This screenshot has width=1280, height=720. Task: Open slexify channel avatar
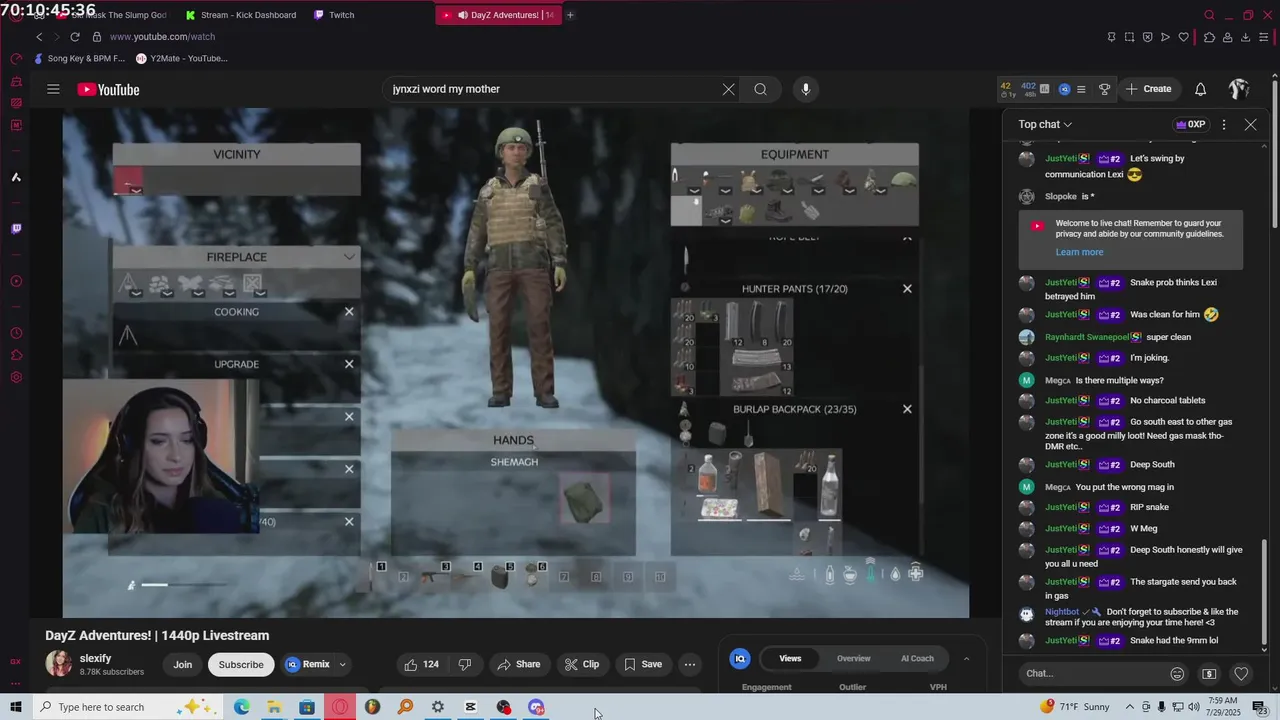point(59,664)
